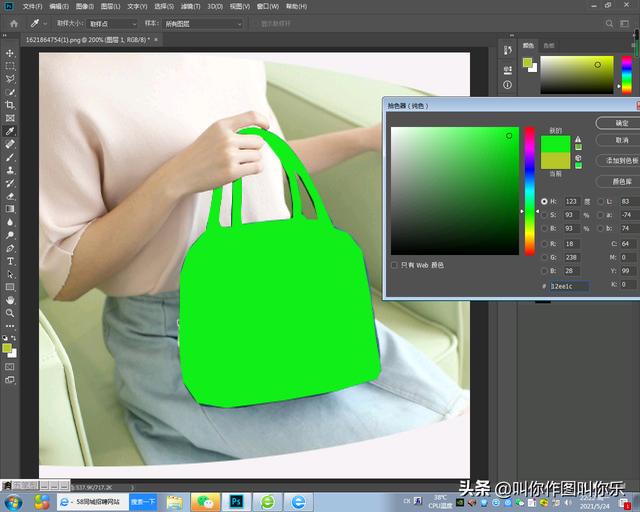Screen dimensions: 640x512
Task: Select the Horizontal Type tool
Action: click(10, 261)
